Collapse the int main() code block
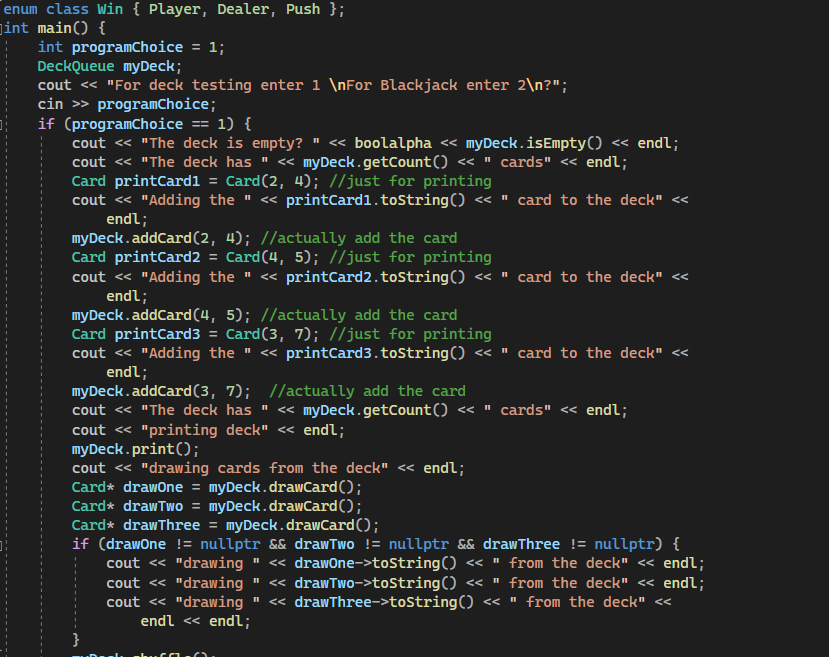The image size is (829, 657). pyautogui.click(x=2, y=28)
